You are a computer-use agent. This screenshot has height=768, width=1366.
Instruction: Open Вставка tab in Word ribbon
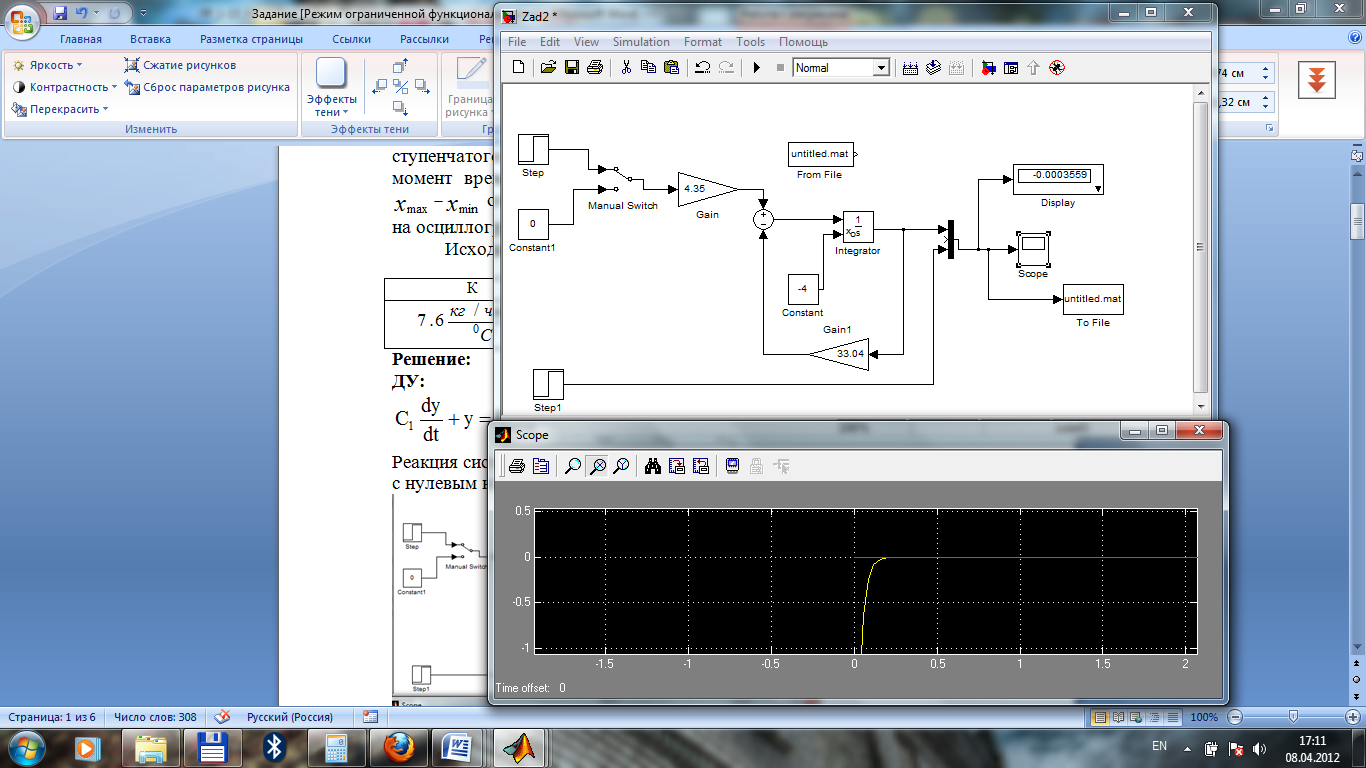tap(150, 39)
